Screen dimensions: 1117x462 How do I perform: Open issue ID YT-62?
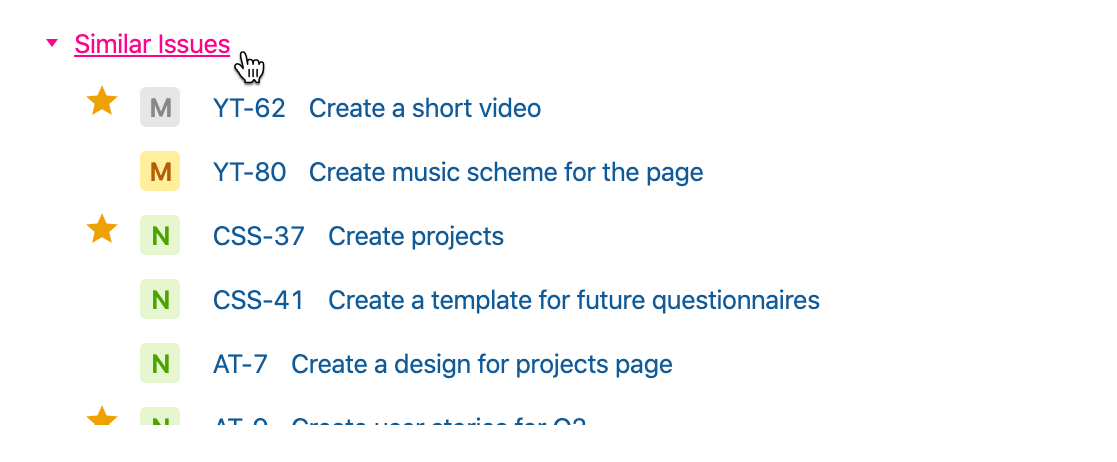click(249, 108)
